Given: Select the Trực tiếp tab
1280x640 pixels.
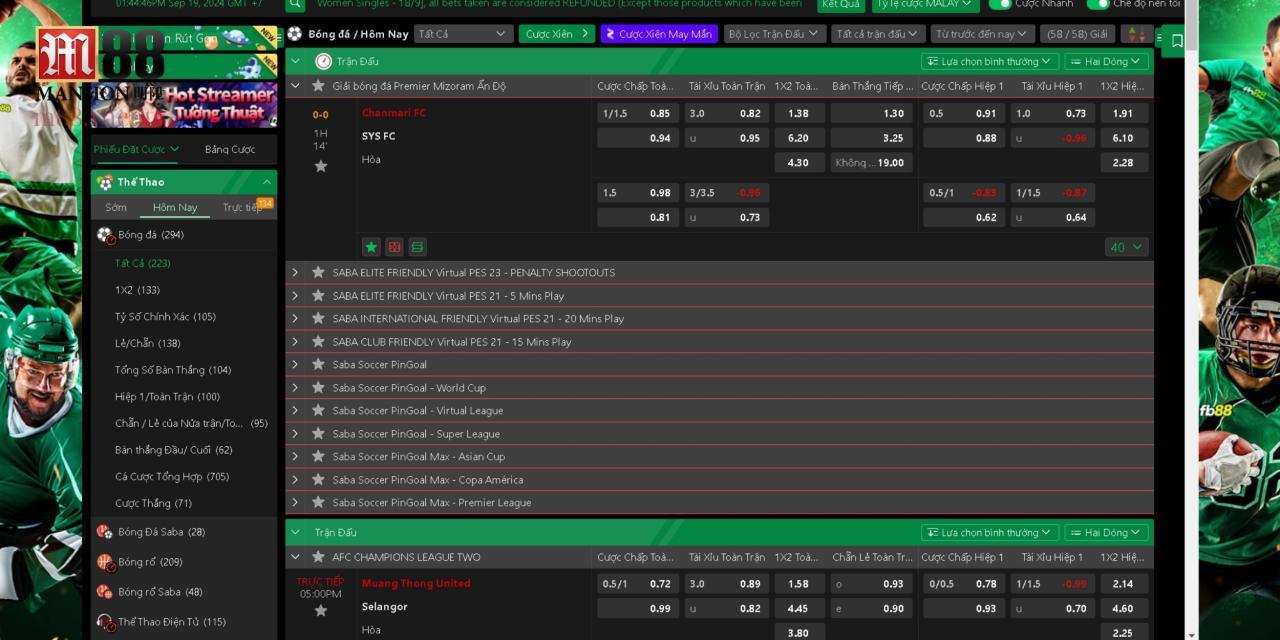Looking at the screenshot, I should point(241,207).
